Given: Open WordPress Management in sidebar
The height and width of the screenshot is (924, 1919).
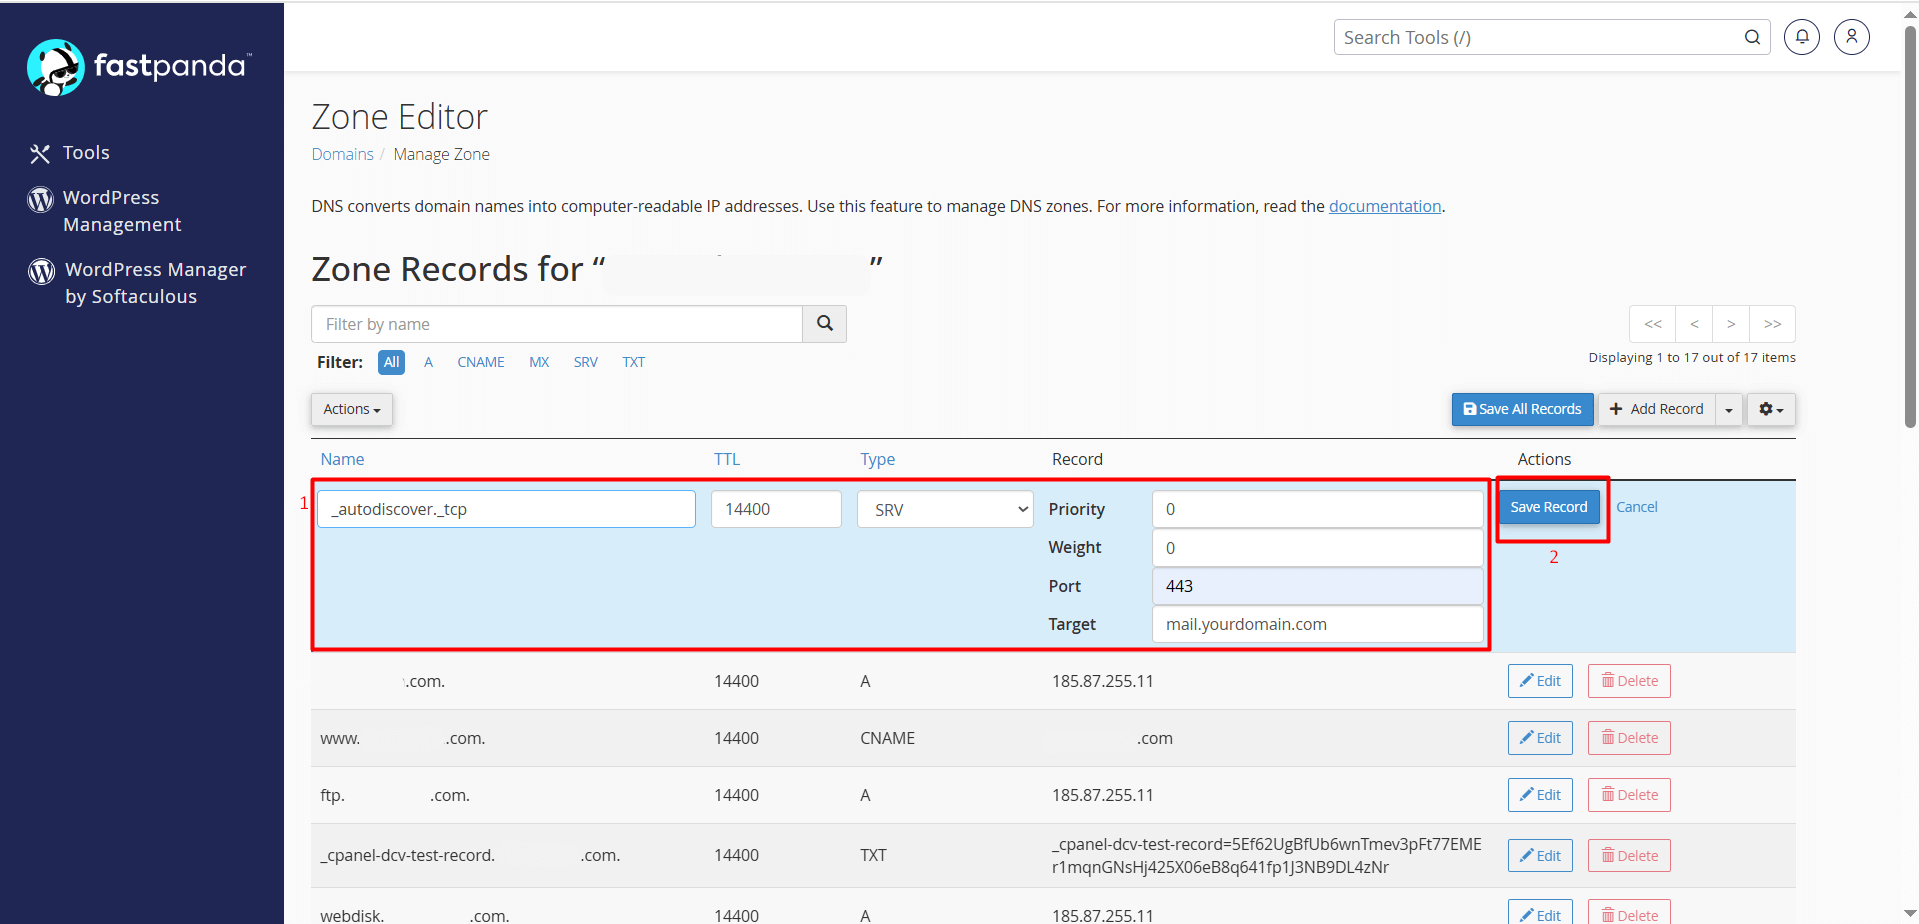Looking at the screenshot, I should tap(122, 211).
